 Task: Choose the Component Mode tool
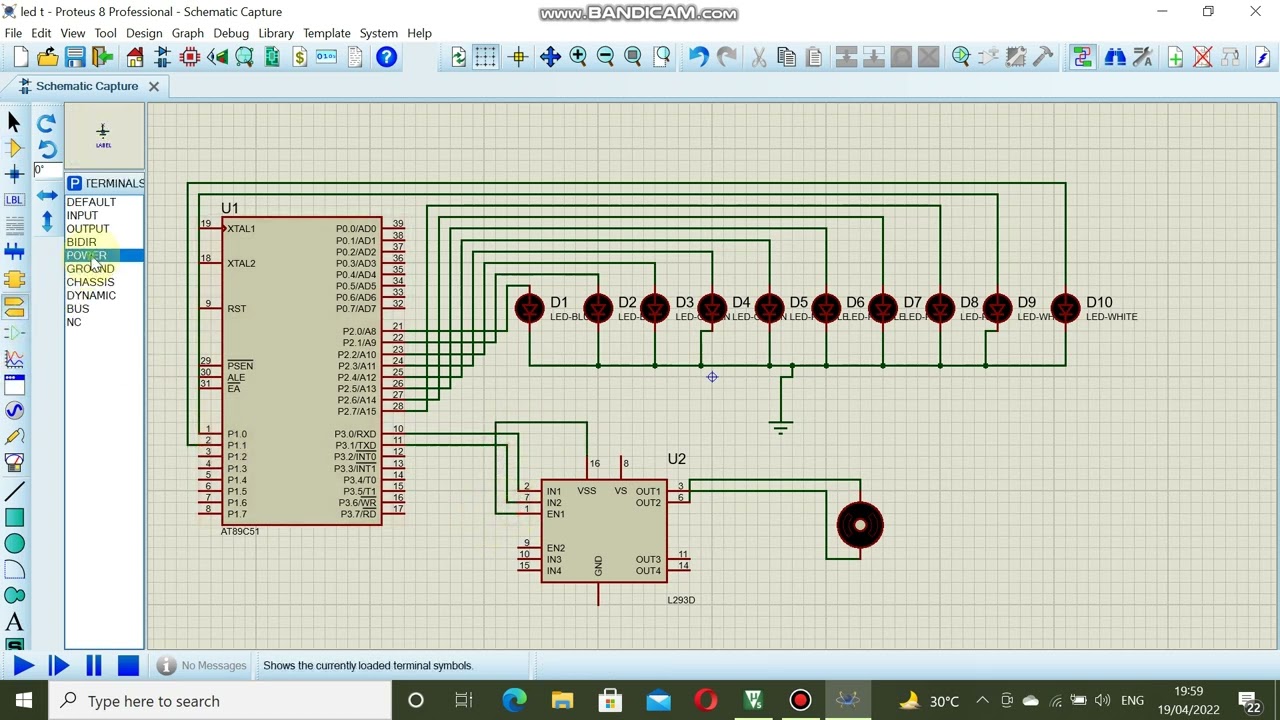pos(14,148)
